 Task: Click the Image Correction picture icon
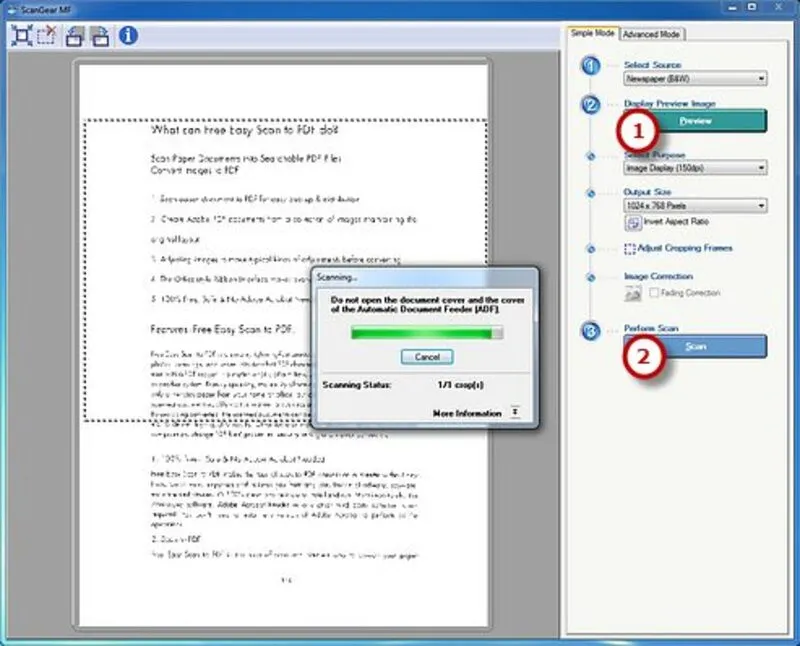(x=632, y=293)
